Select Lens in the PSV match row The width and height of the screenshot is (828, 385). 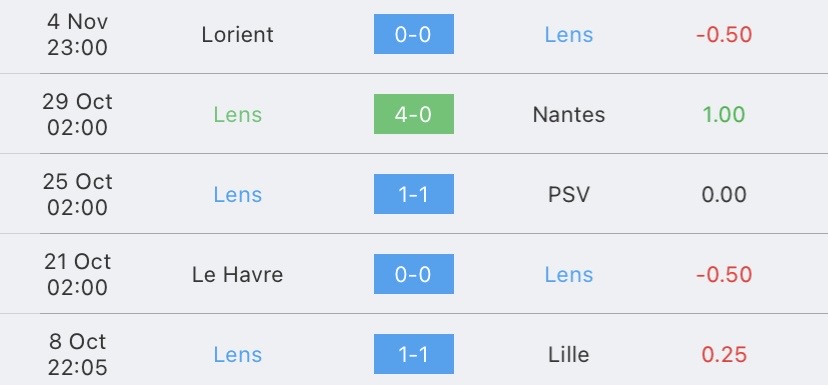[x=238, y=194]
